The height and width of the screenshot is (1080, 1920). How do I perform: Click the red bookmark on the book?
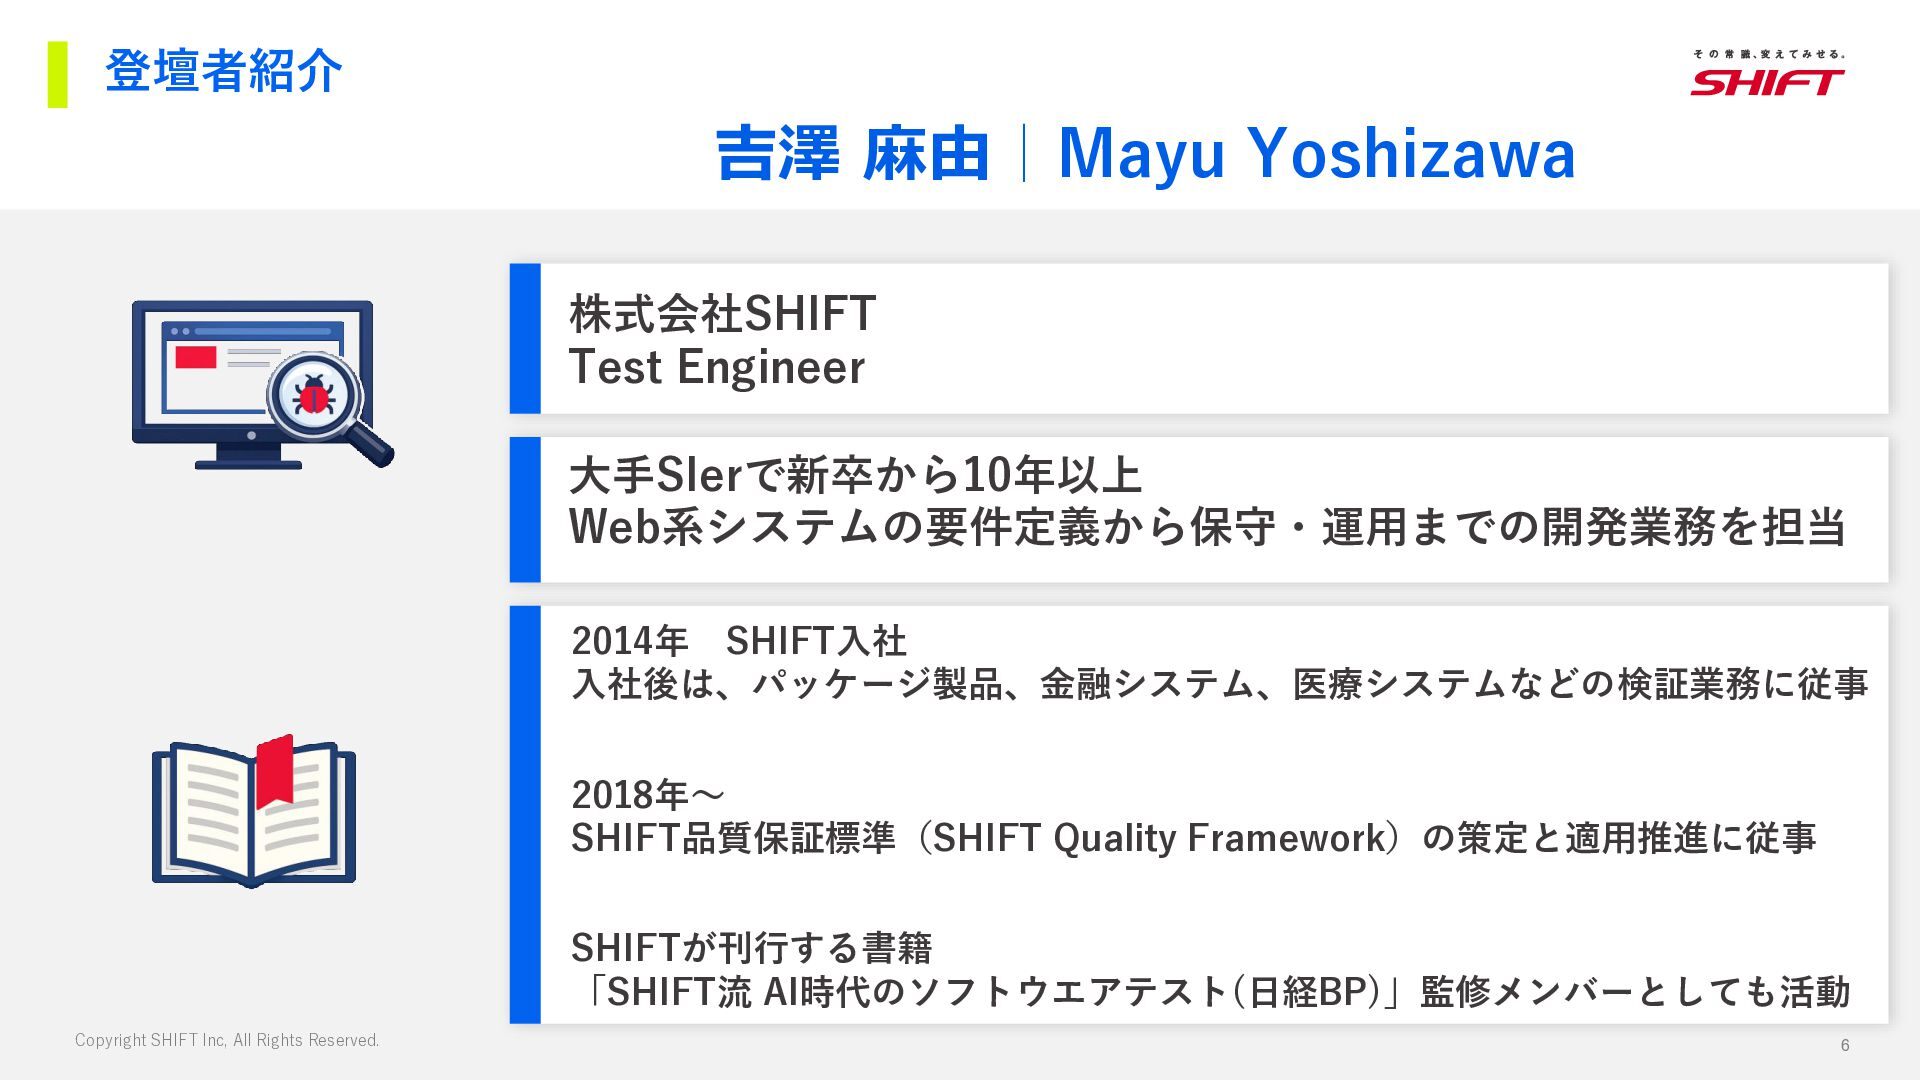(274, 770)
